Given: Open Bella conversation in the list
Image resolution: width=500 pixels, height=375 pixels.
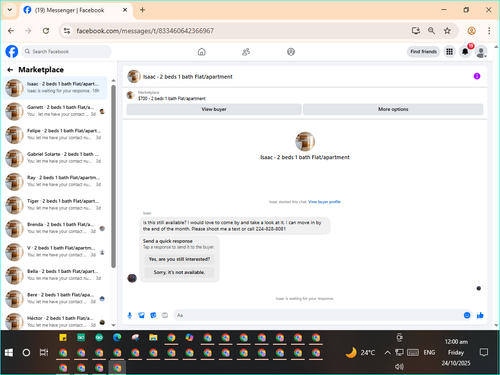Looking at the screenshot, I should 55,275.
